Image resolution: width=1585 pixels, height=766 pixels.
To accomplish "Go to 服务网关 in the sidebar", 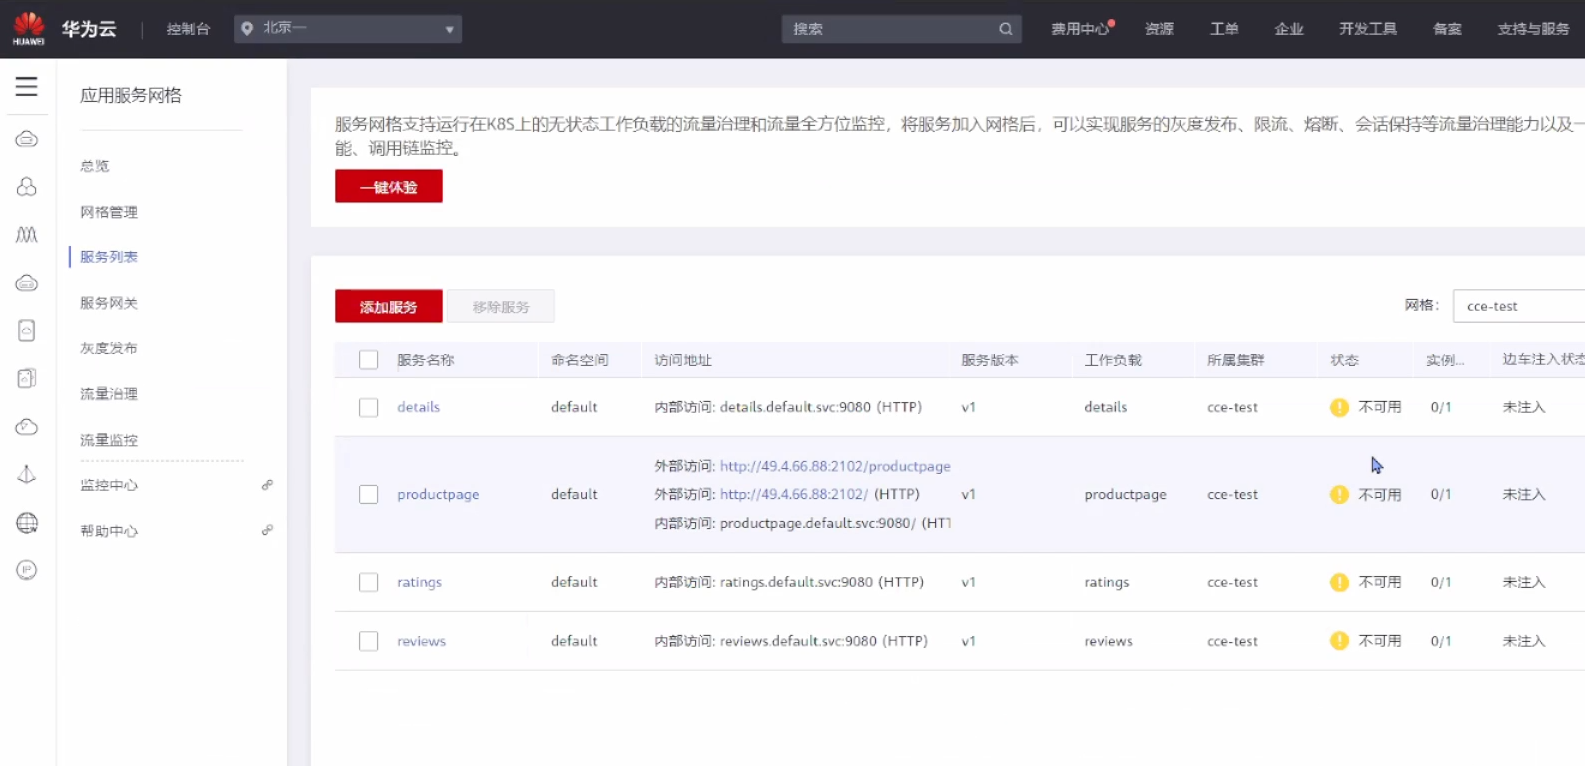I will coord(109,303).
